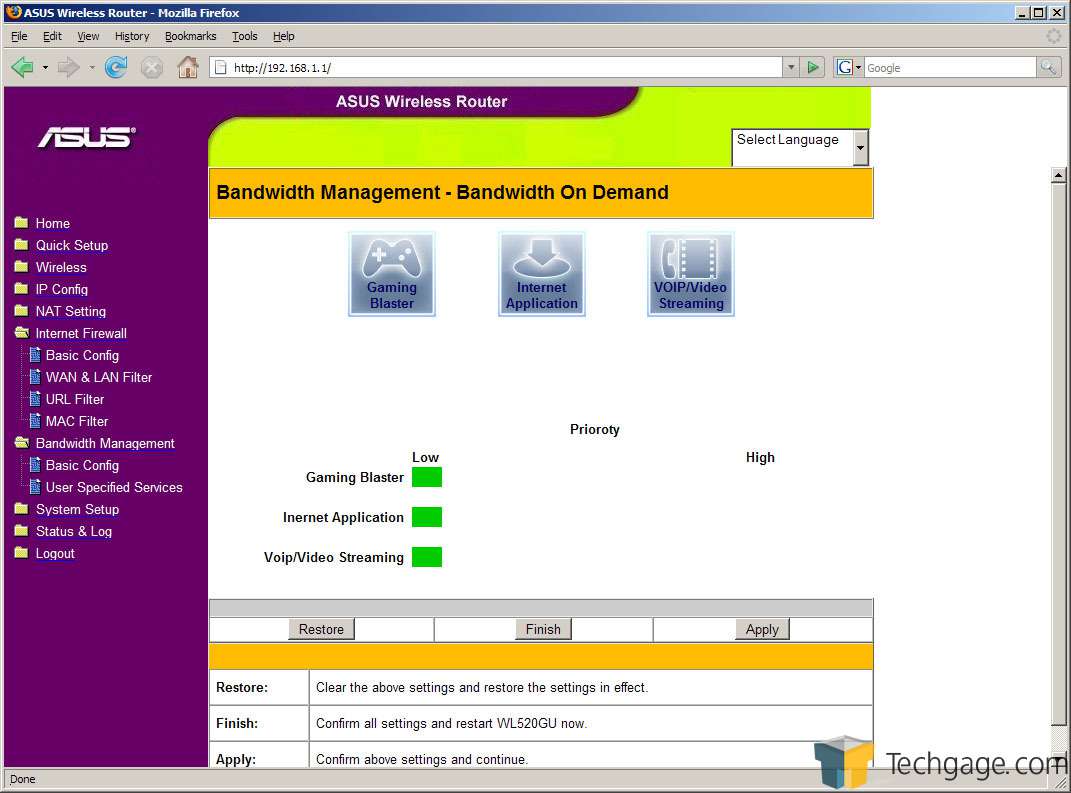Open the File menu

click(19, 36)
